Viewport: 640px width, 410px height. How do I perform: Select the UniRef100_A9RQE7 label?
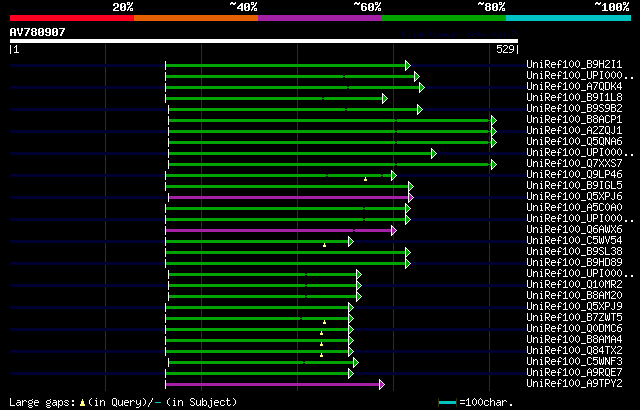pos(574,373)
